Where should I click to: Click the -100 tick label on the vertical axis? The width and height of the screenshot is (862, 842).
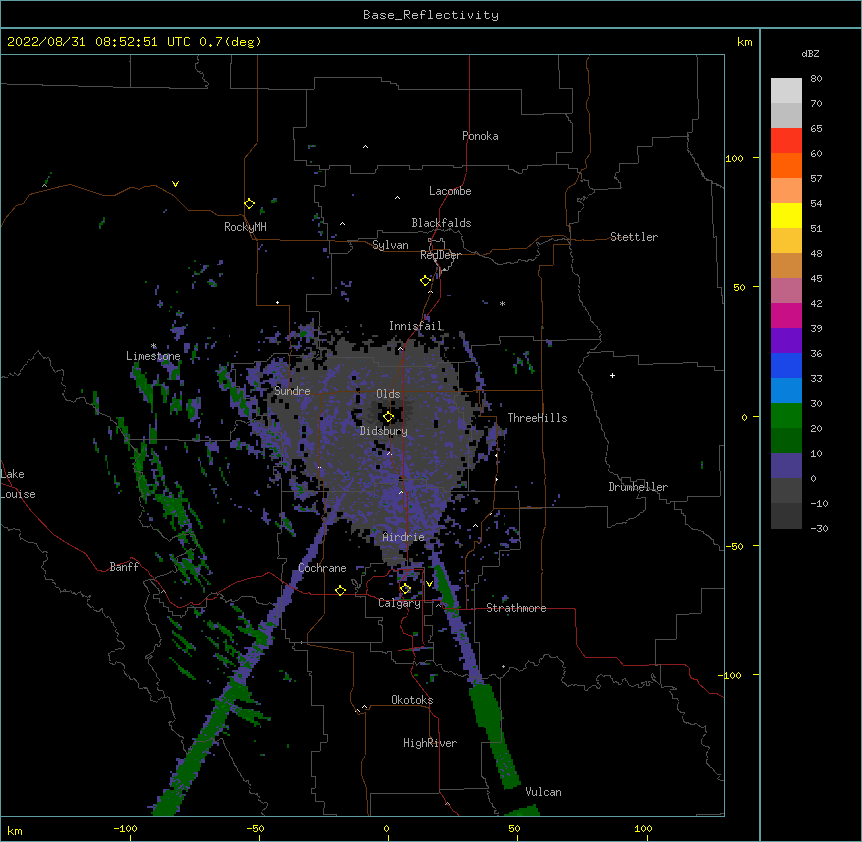tap(731, 675)
